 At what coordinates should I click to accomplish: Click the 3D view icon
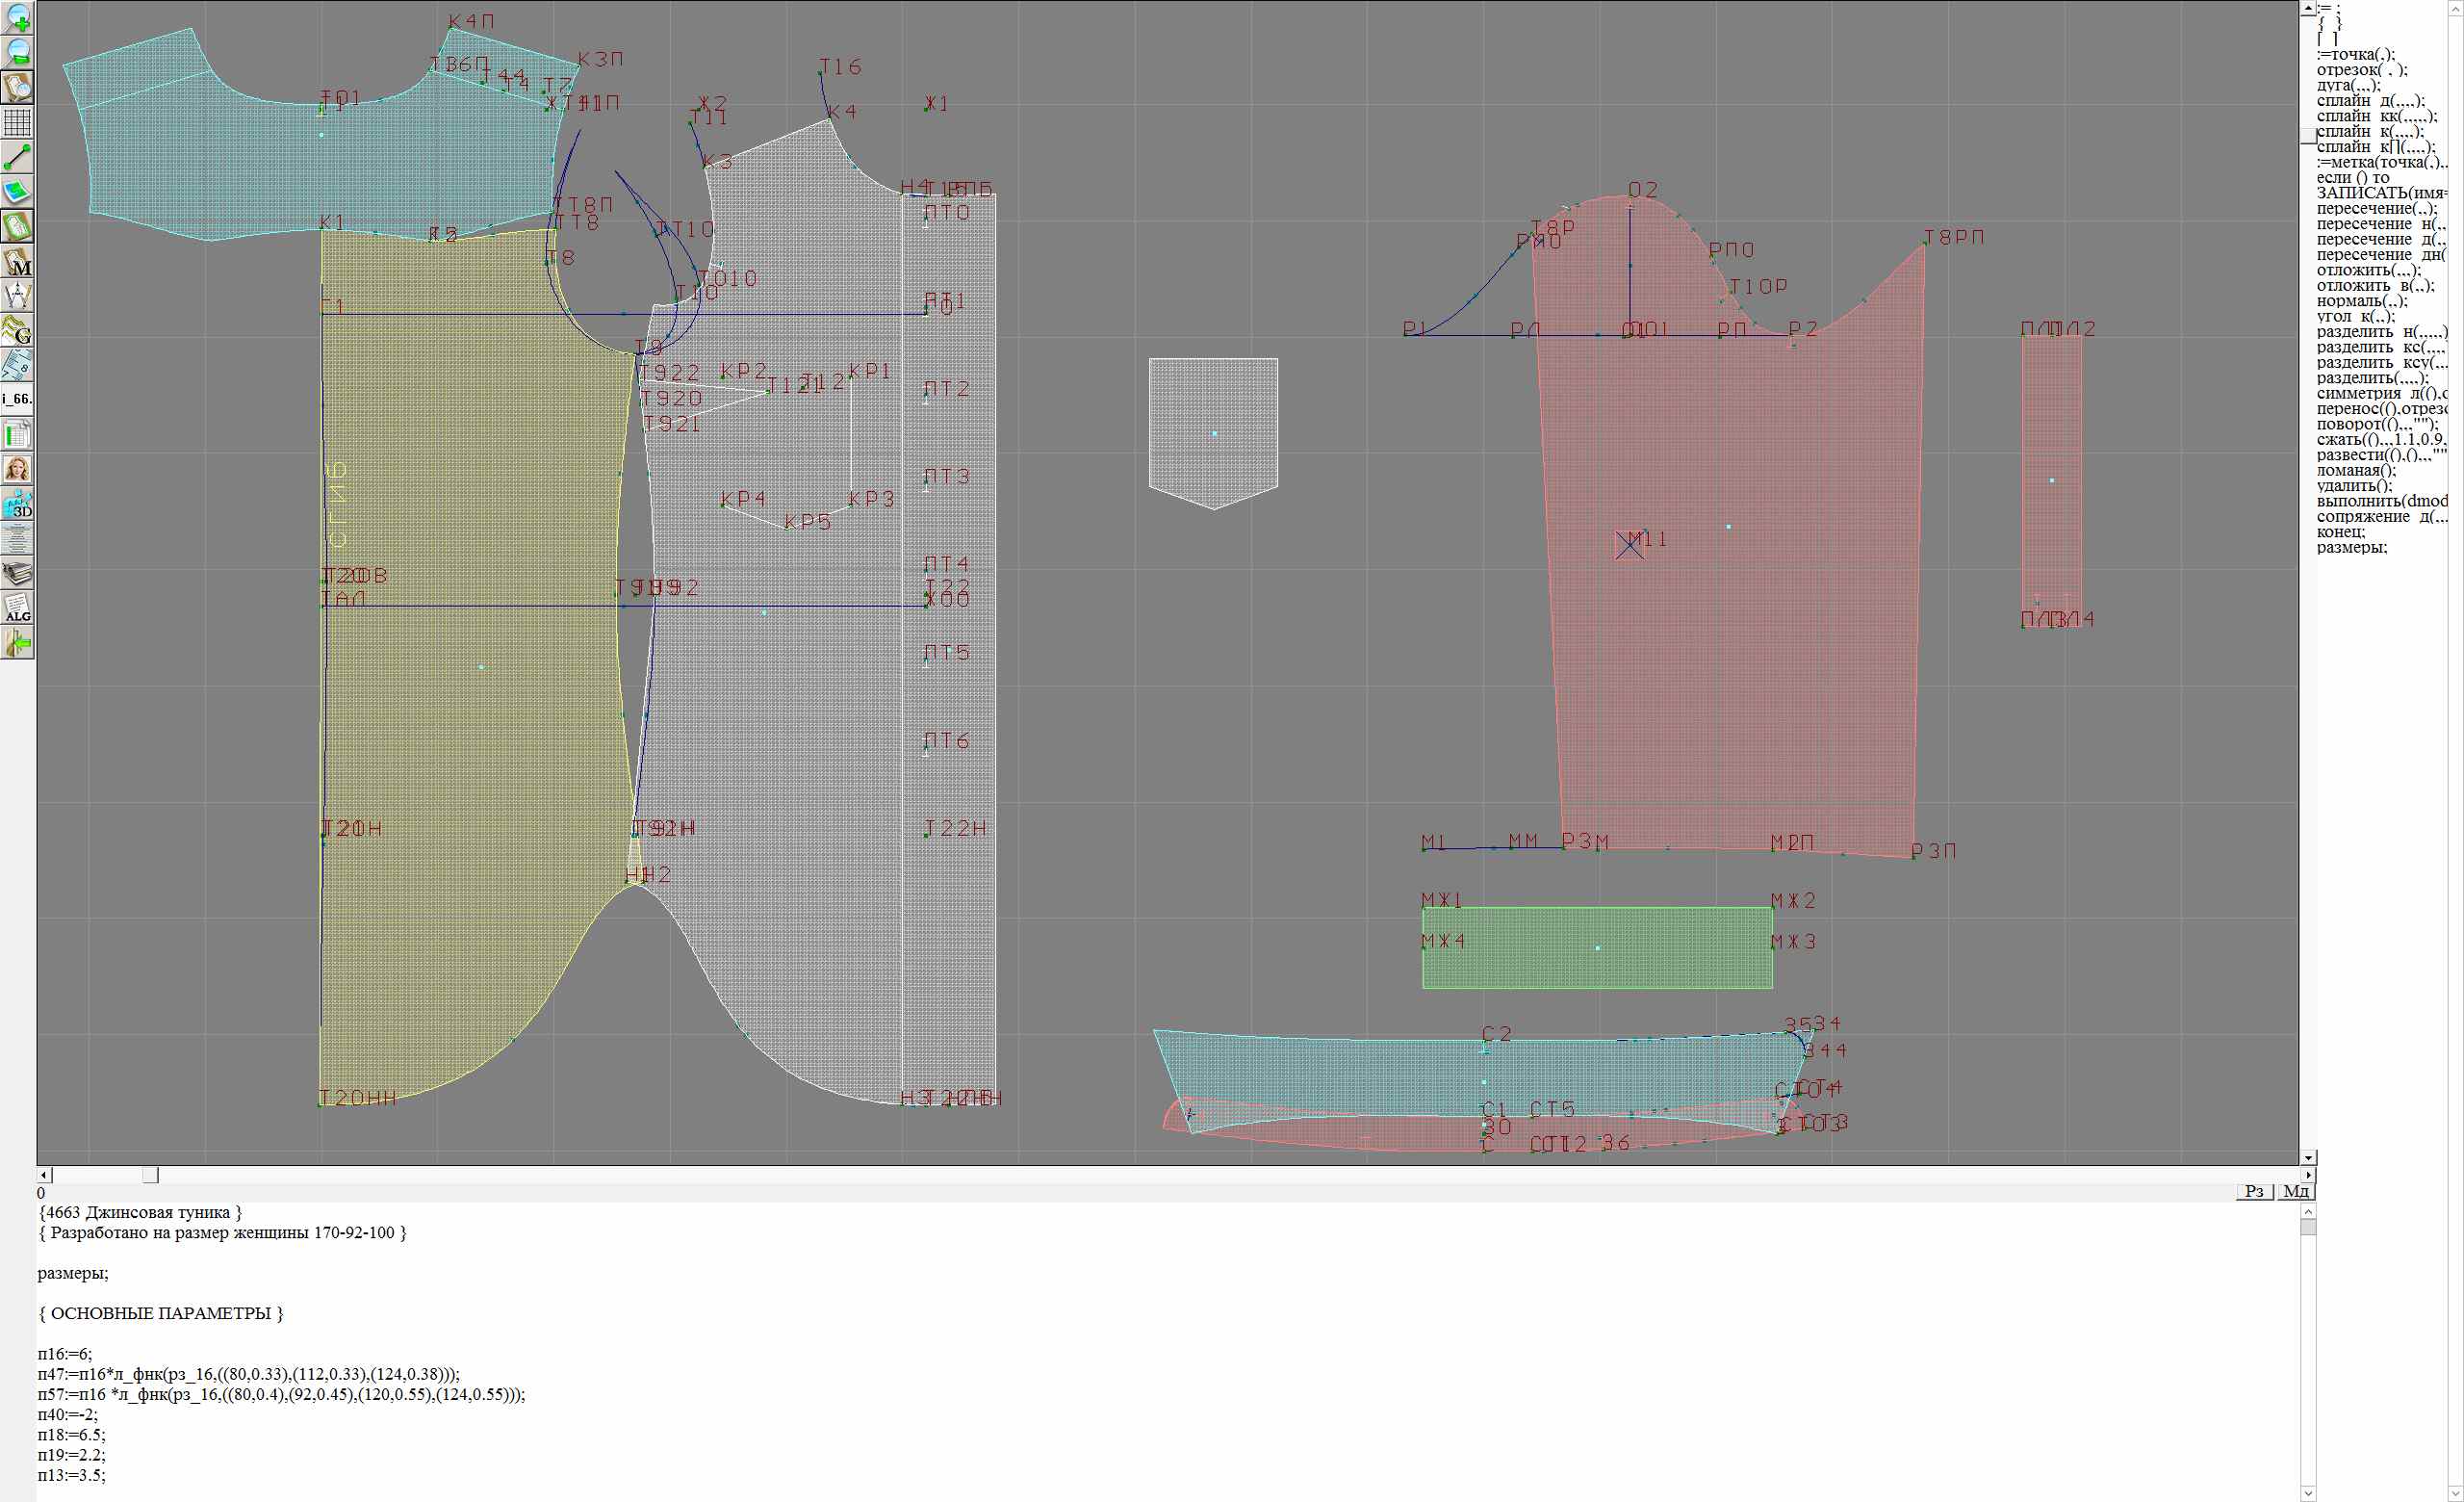[x=18, y=503]
